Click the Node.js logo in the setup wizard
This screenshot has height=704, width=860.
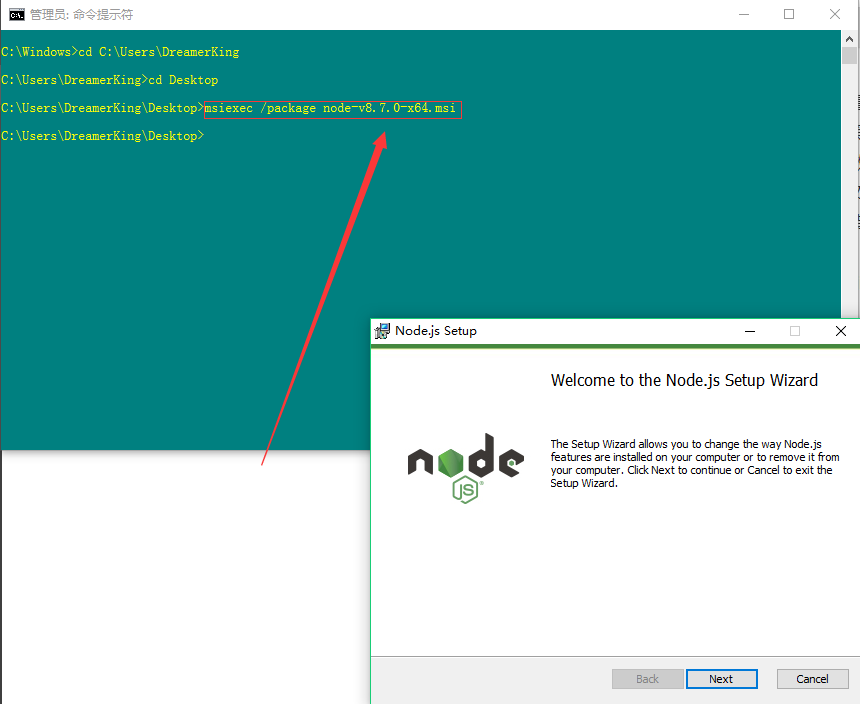coord(466,469)
